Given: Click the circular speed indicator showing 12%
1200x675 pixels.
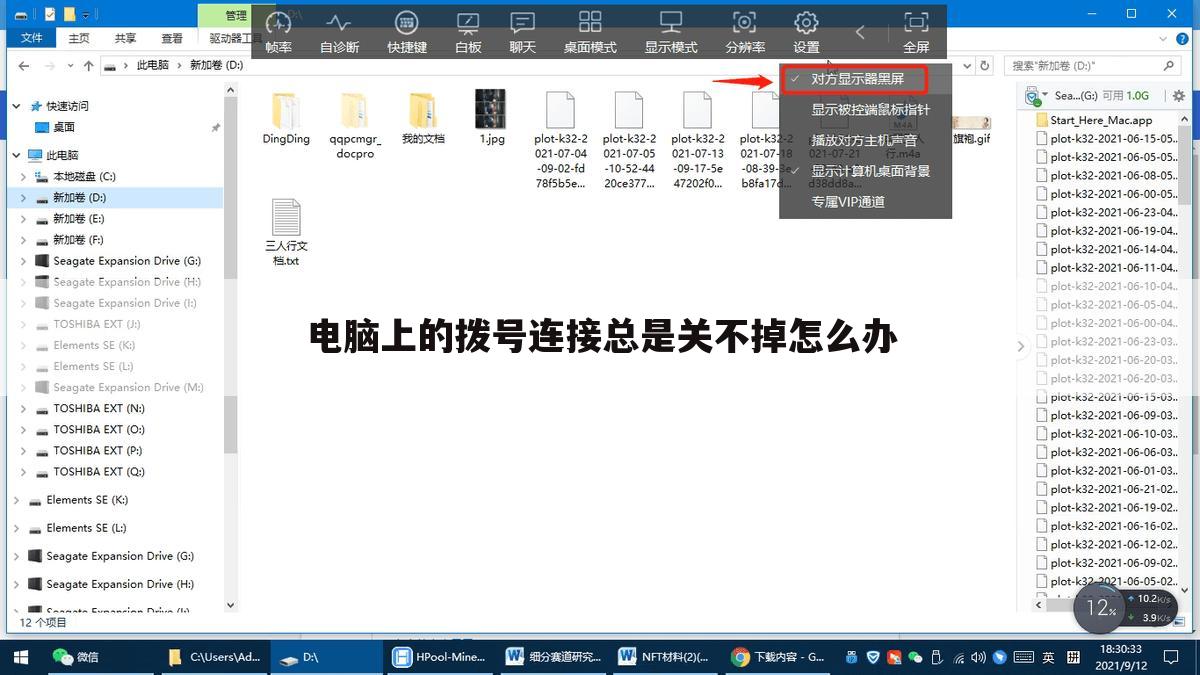Looking at the screenshot, I should tap(1099, 607).
